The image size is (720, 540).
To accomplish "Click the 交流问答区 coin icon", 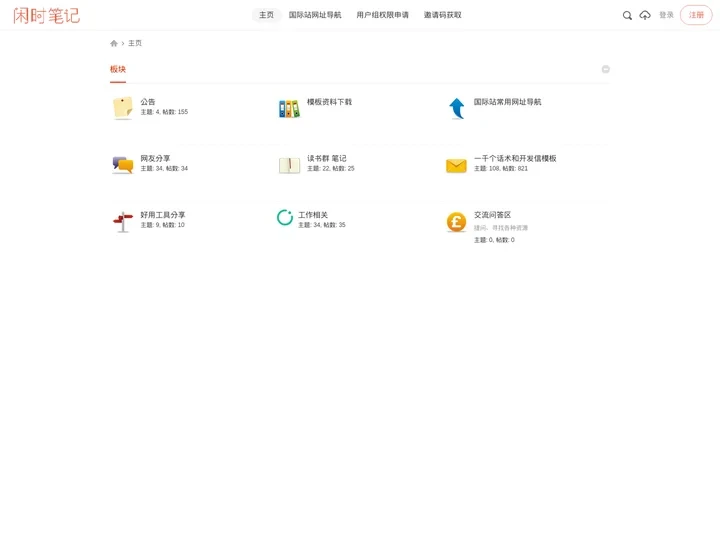I will coord(456,222).
